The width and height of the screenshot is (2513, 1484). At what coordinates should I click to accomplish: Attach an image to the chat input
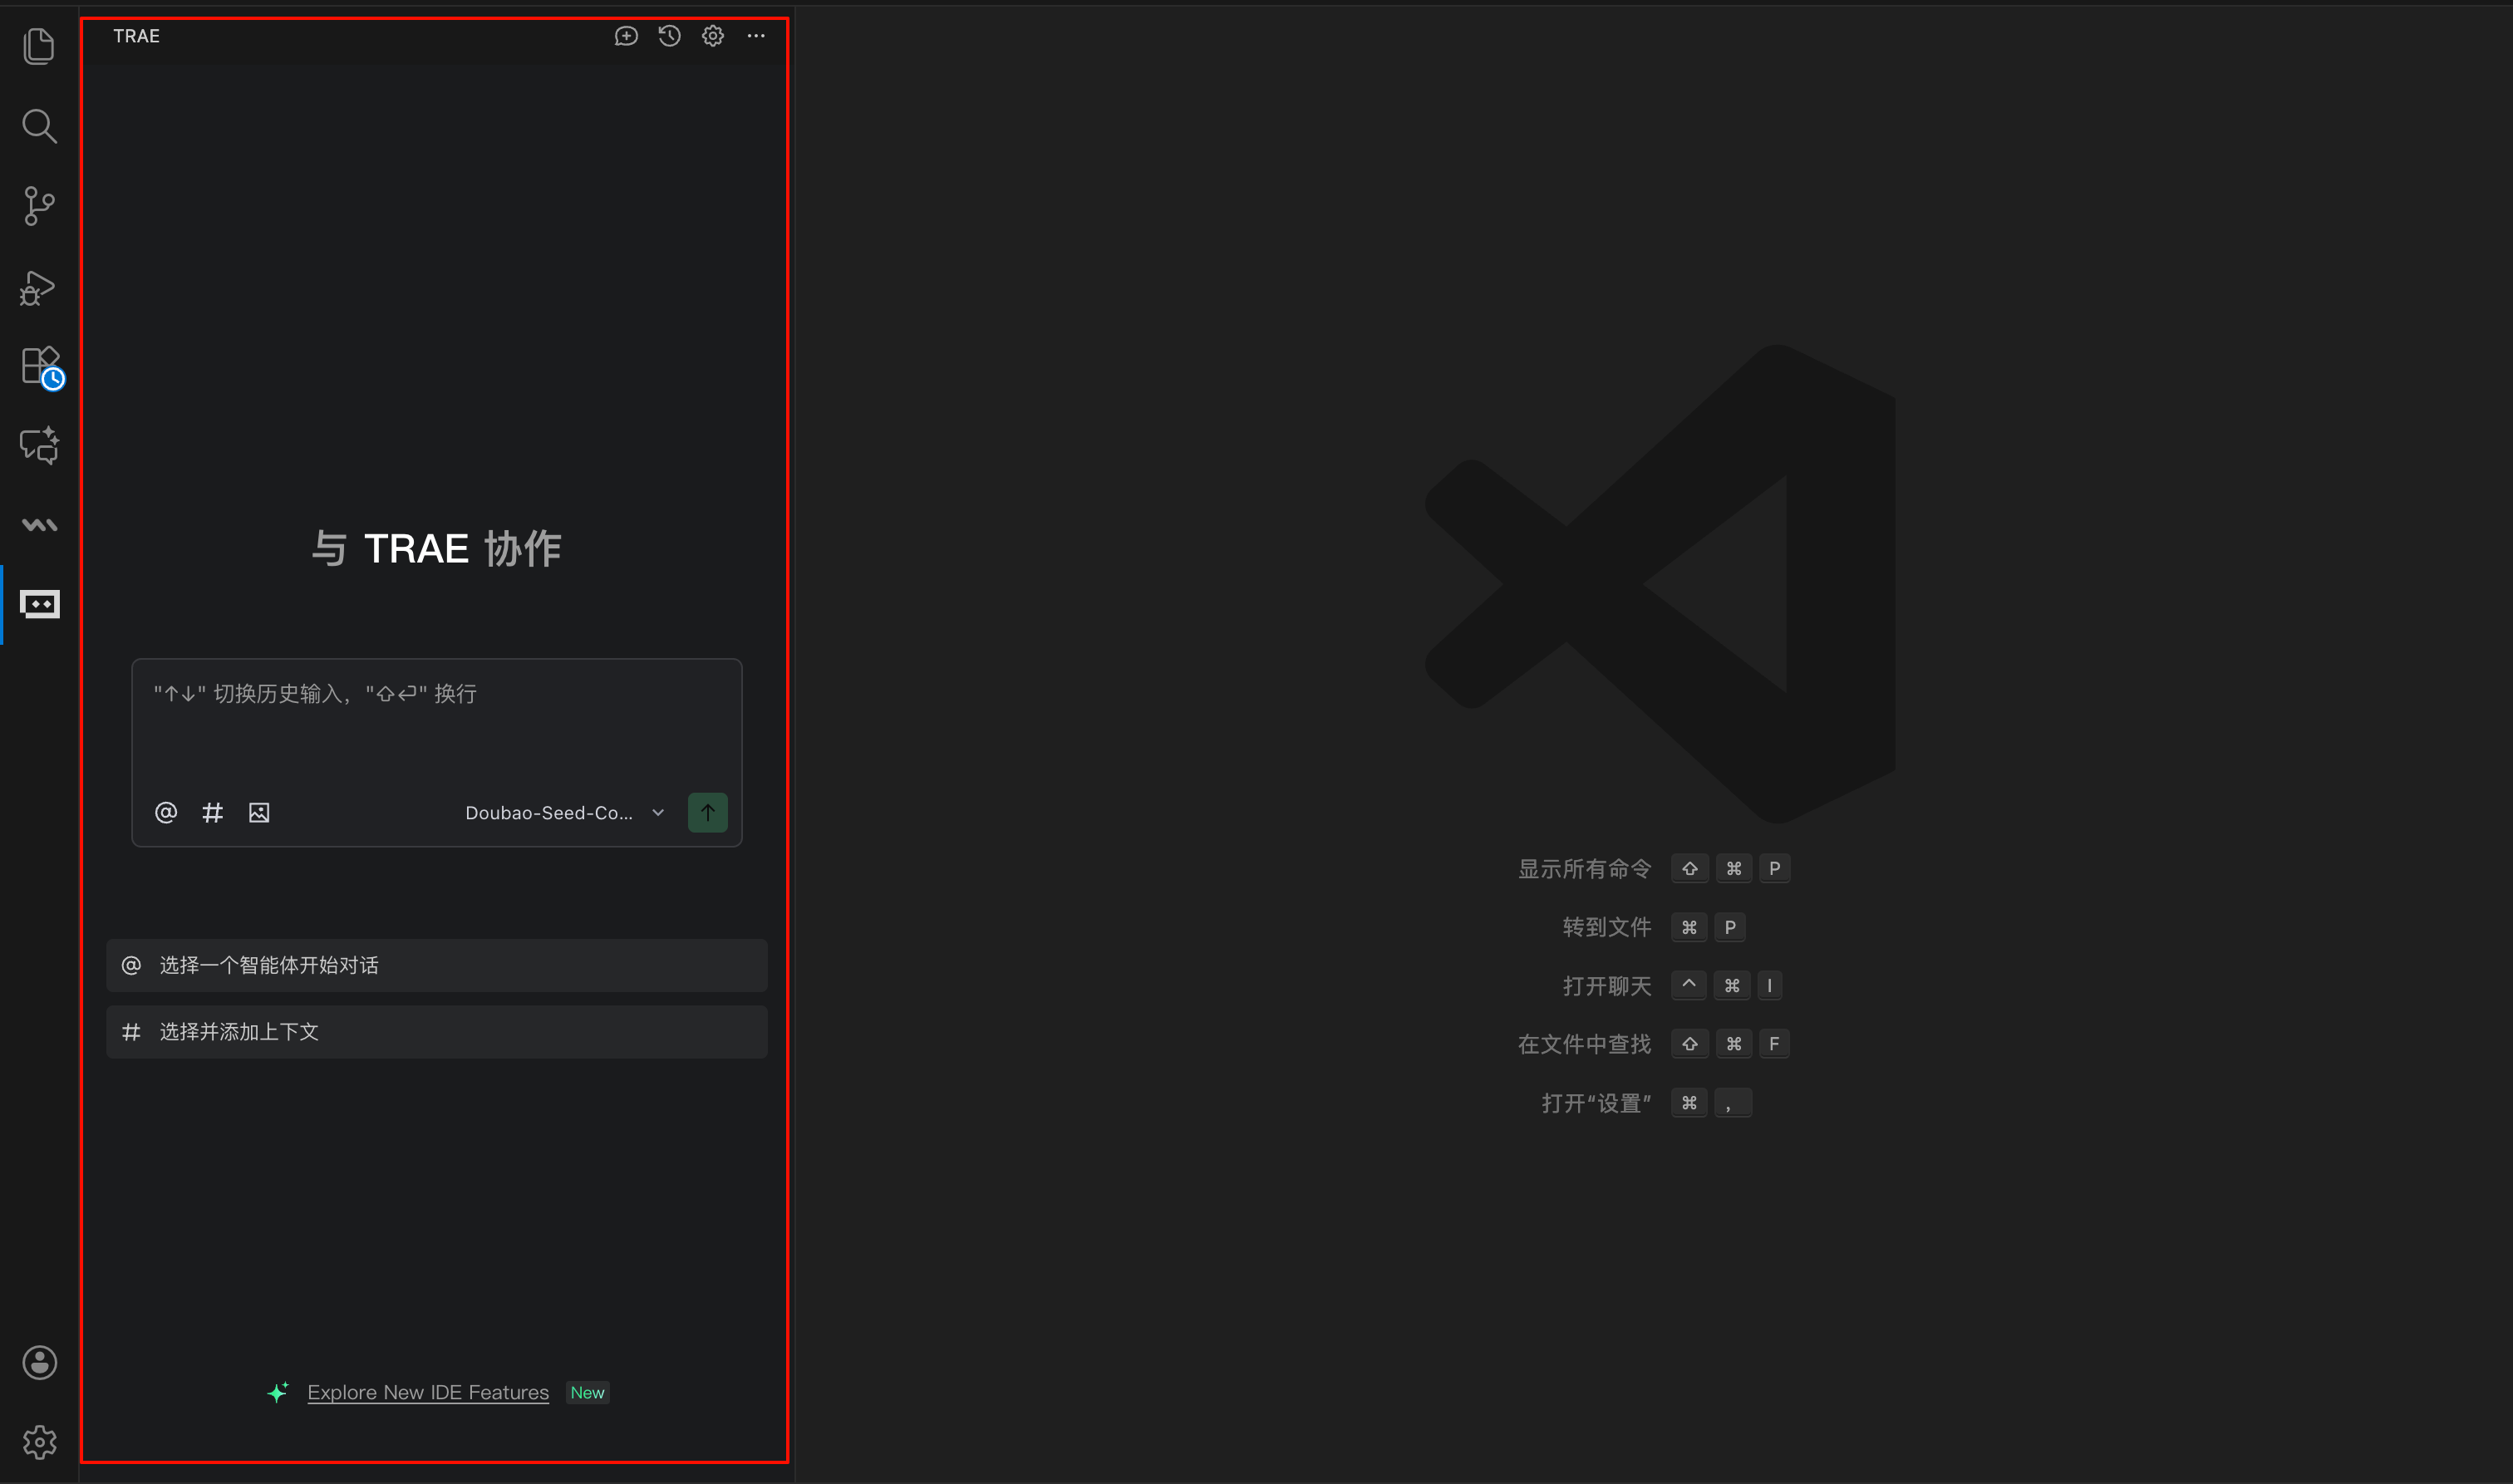tap(259, 812)
